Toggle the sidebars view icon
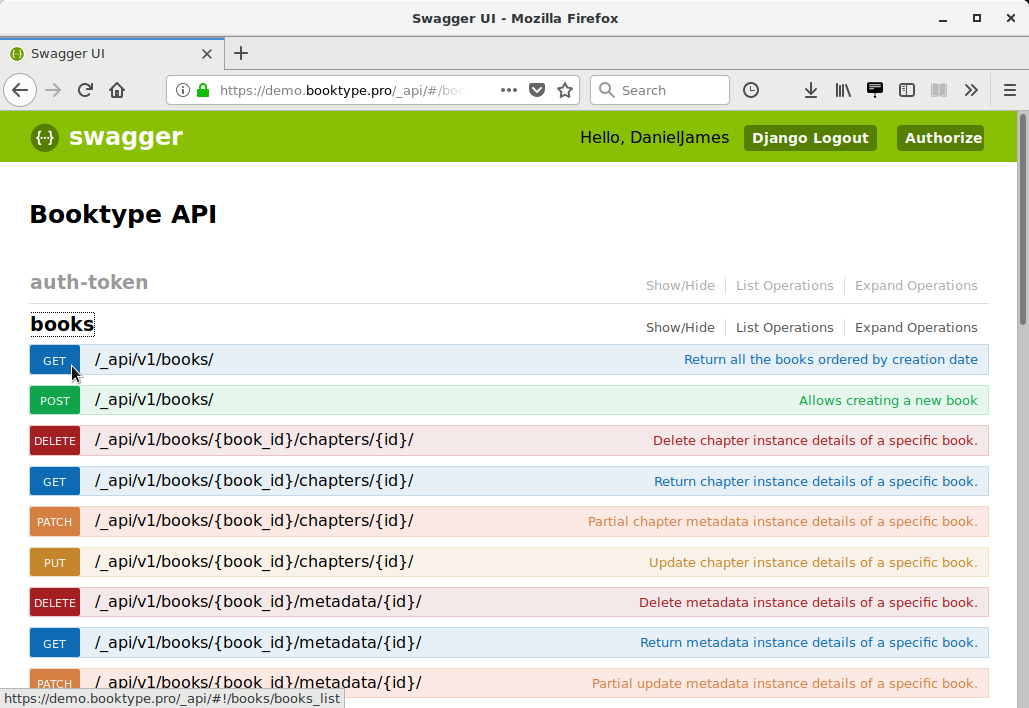 (x=907, y=90)
